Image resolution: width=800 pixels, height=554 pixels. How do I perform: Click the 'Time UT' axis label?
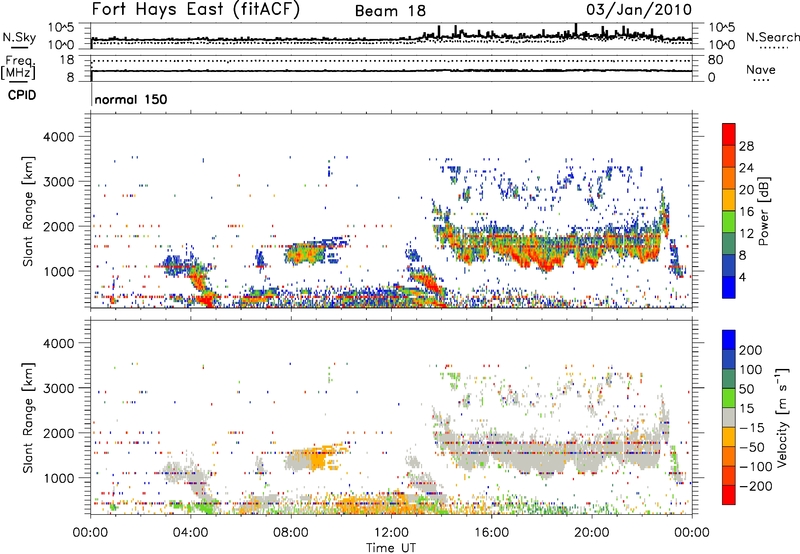click(x=391, y=547)
